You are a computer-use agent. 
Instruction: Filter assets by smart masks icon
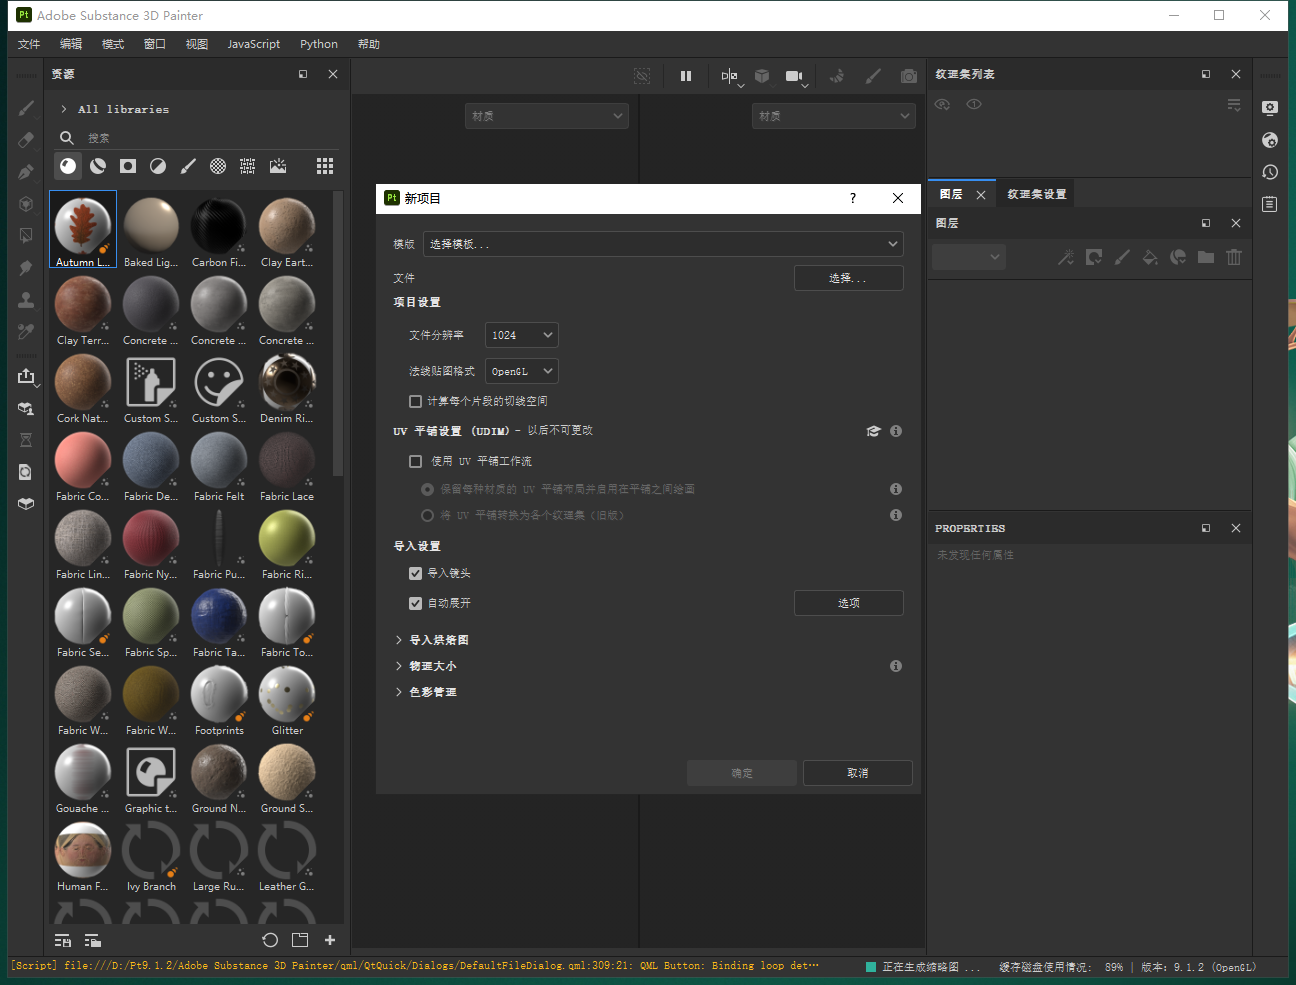128,166
